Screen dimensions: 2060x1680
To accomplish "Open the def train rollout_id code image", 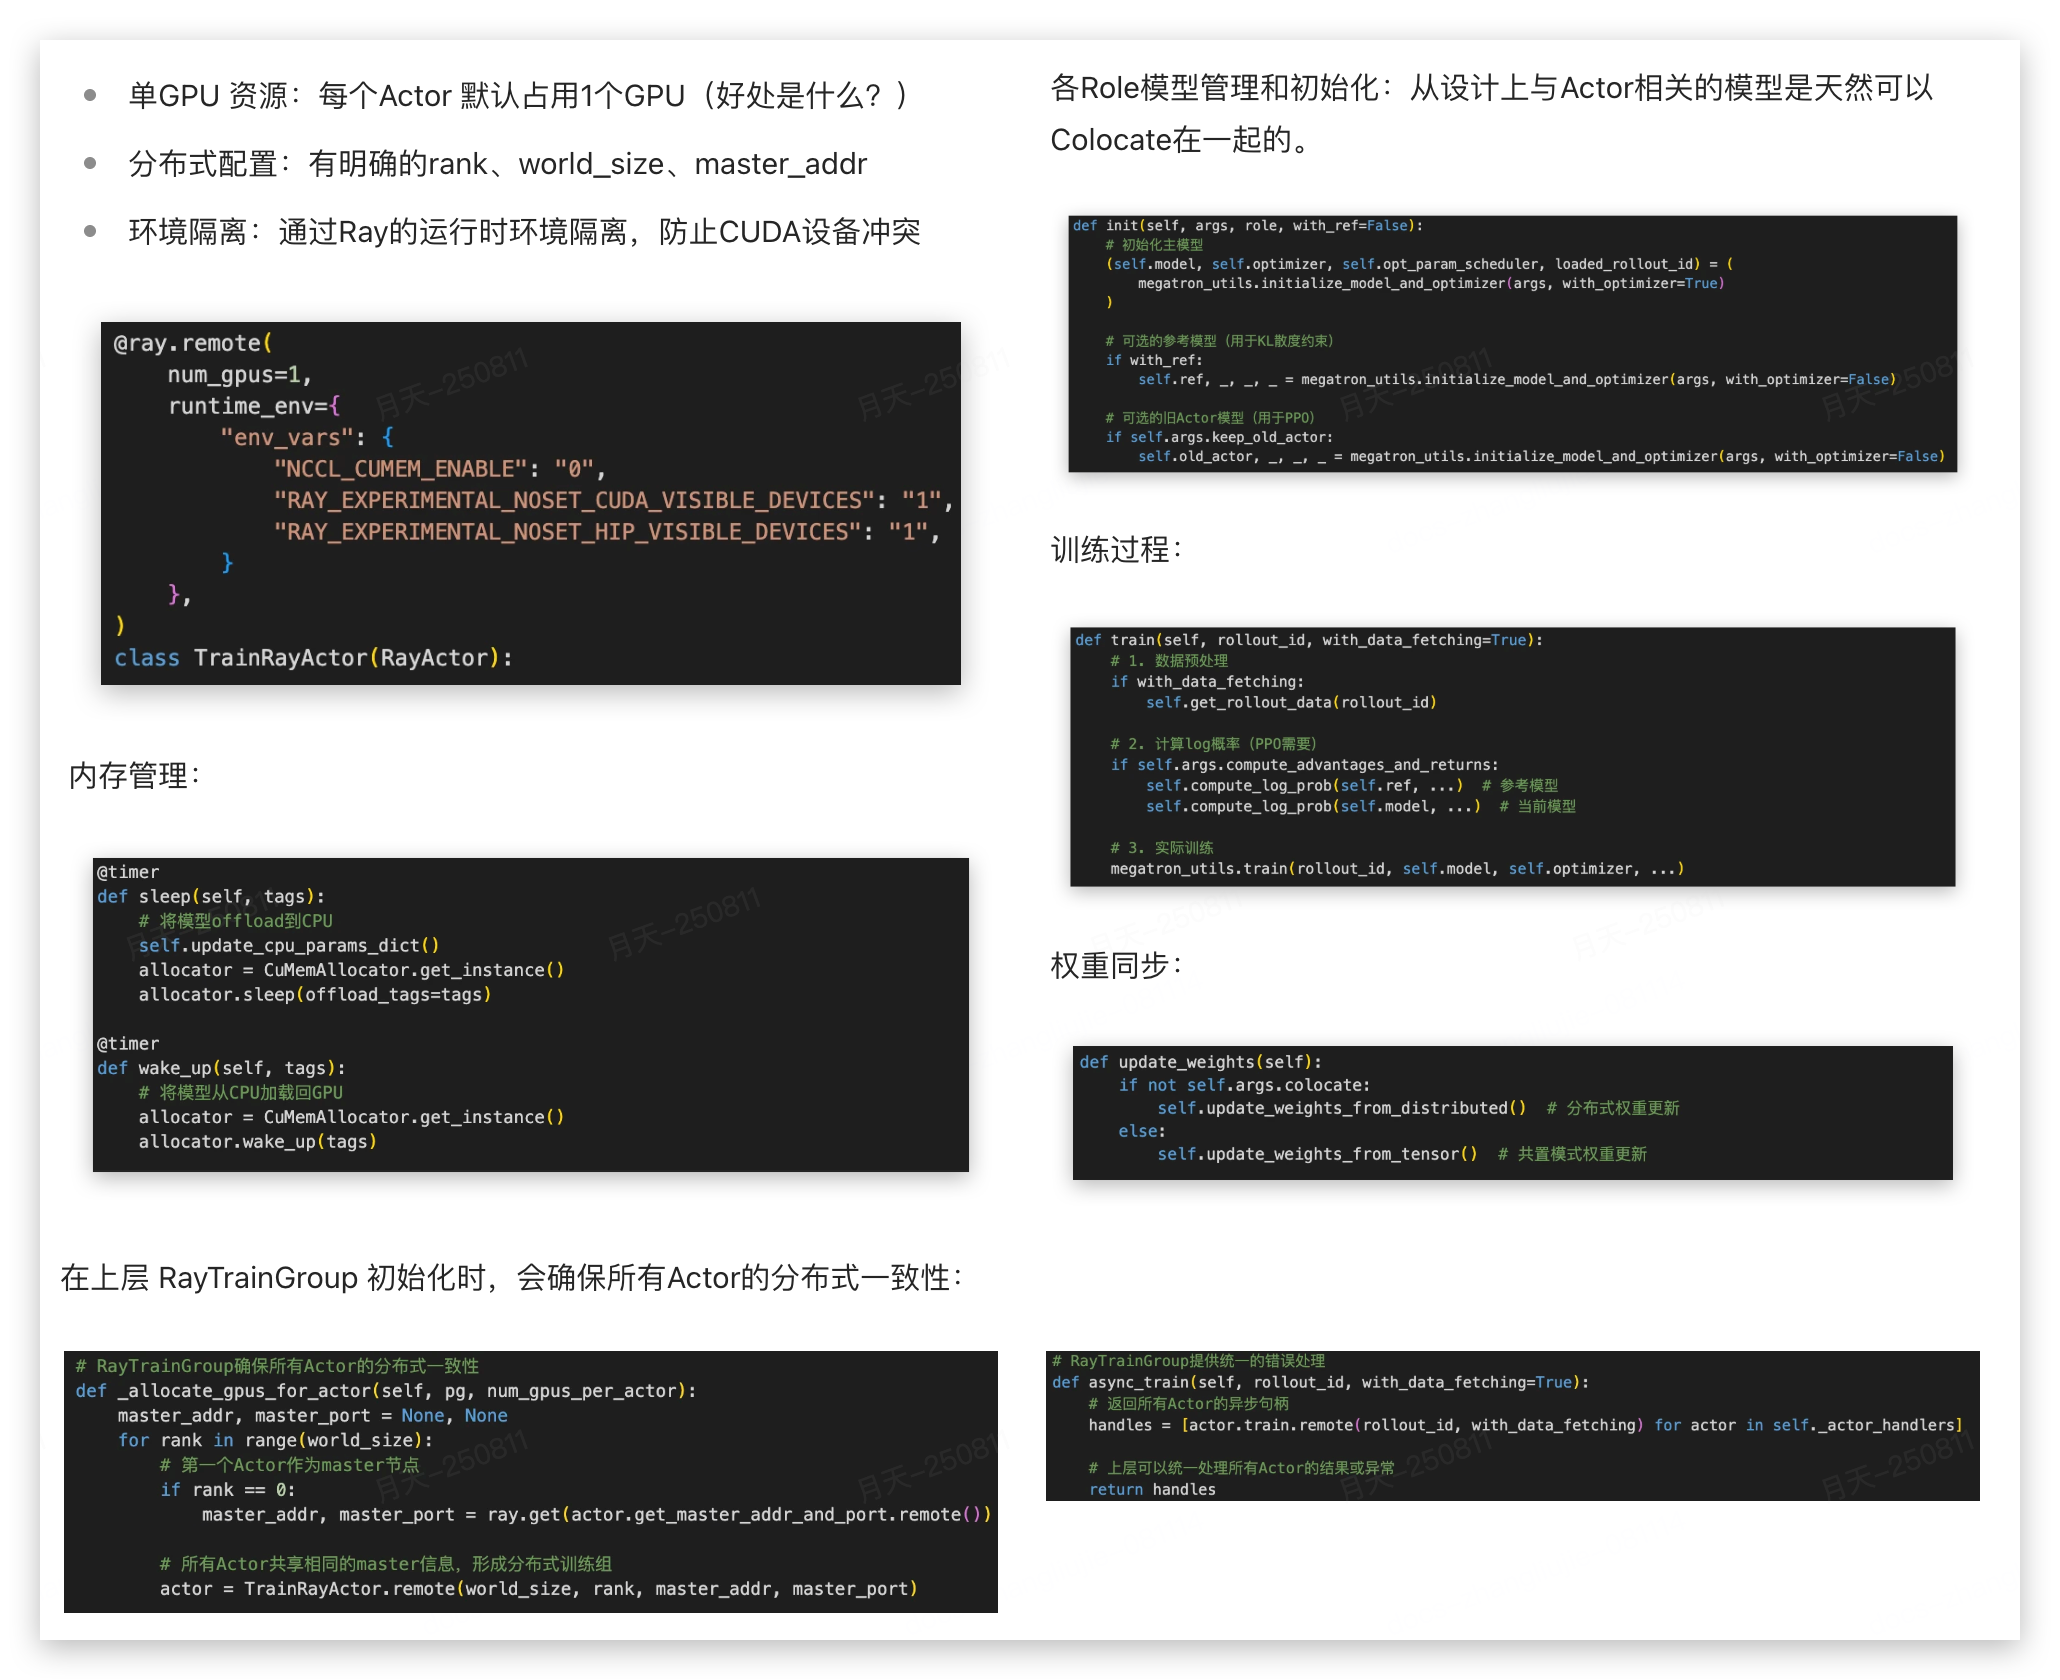I will (x=1512, y=756).
